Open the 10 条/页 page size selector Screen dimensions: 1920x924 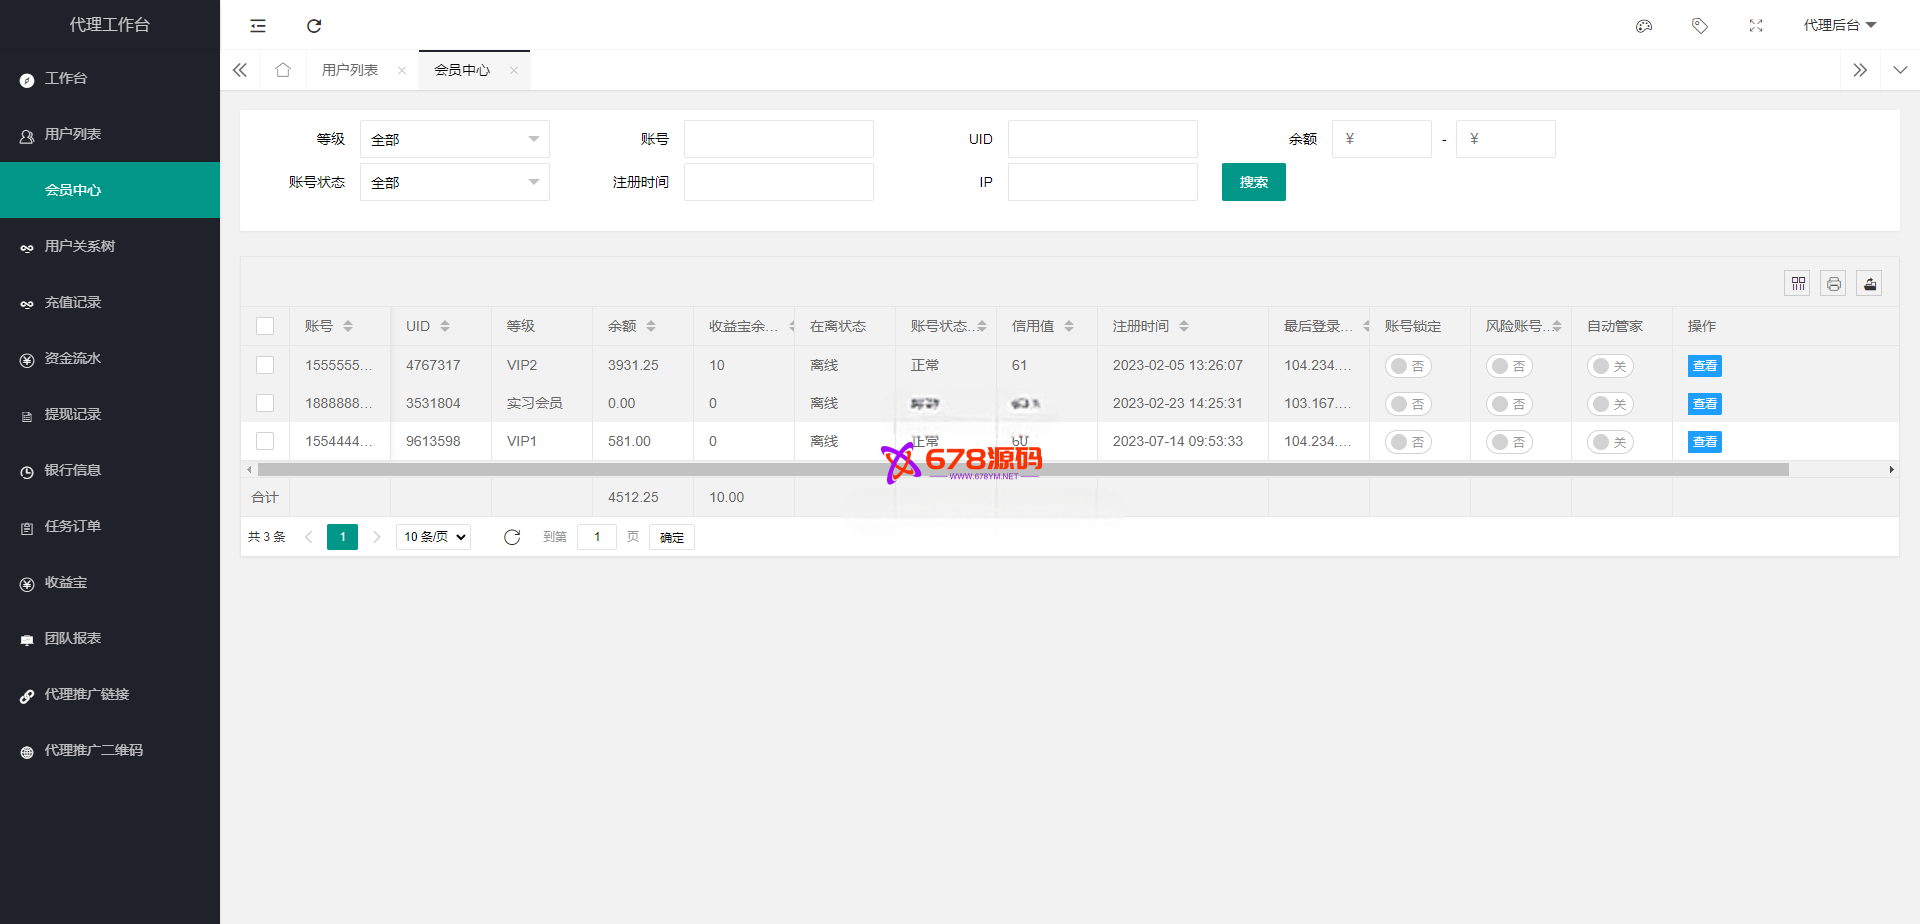(434, 537)
